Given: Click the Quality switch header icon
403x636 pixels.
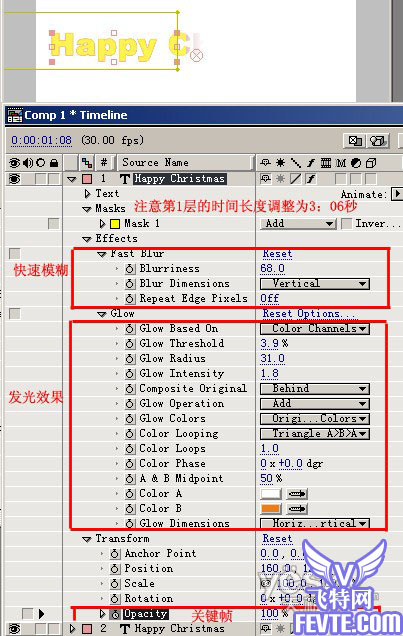Looking at the screenshot, I should click(x=296, y=163).
